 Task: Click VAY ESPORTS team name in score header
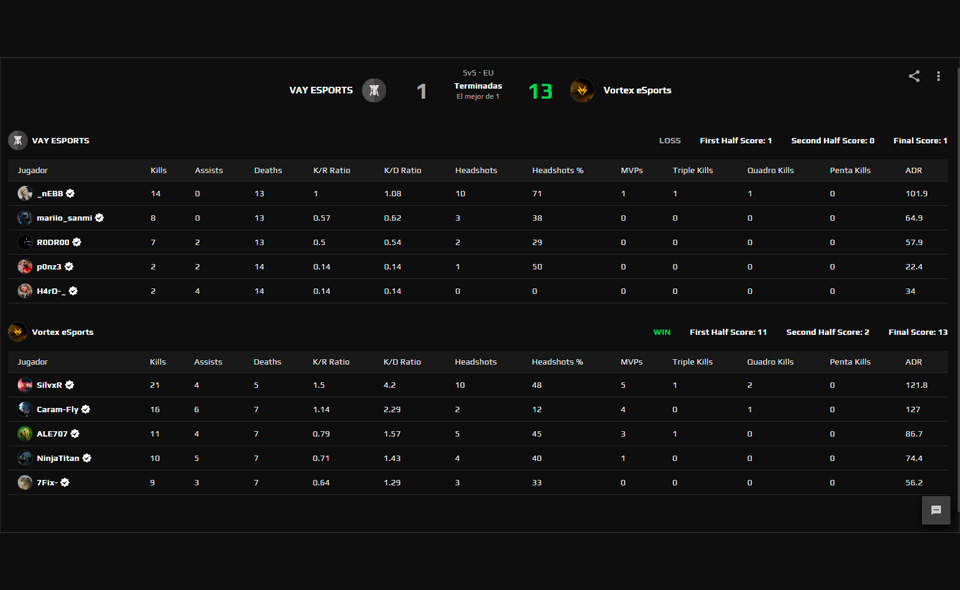click(321, 91)
